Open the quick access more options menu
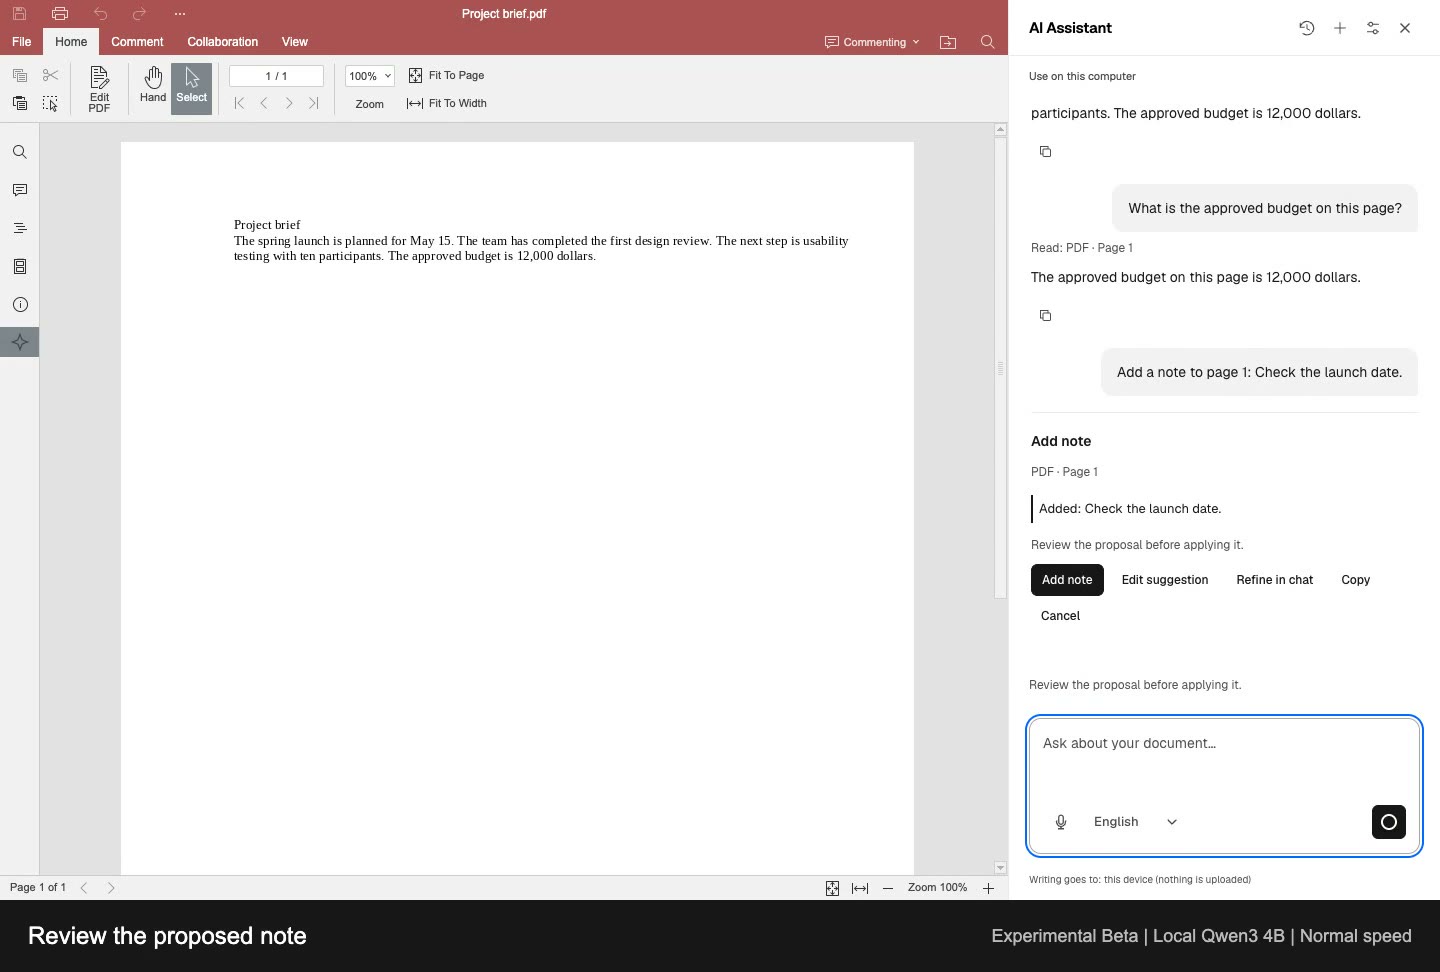 tap(180, 14)
